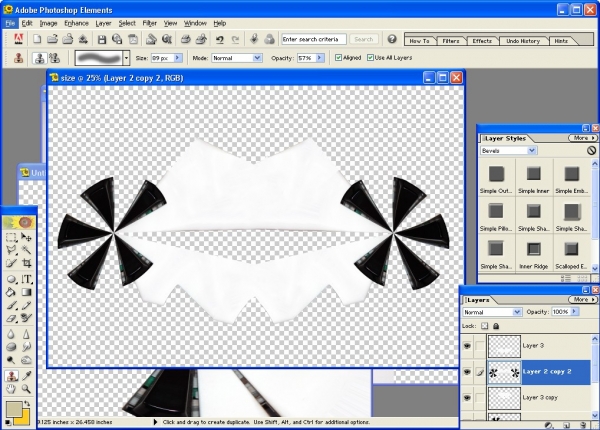Toggle link box beside Layer 3
Screen dimensions: 600x430
(480, 346)
